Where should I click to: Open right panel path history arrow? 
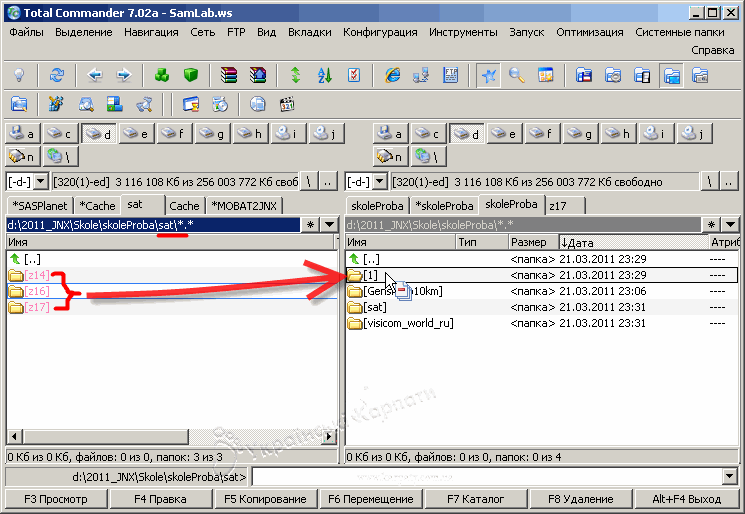tap(730, 224)
